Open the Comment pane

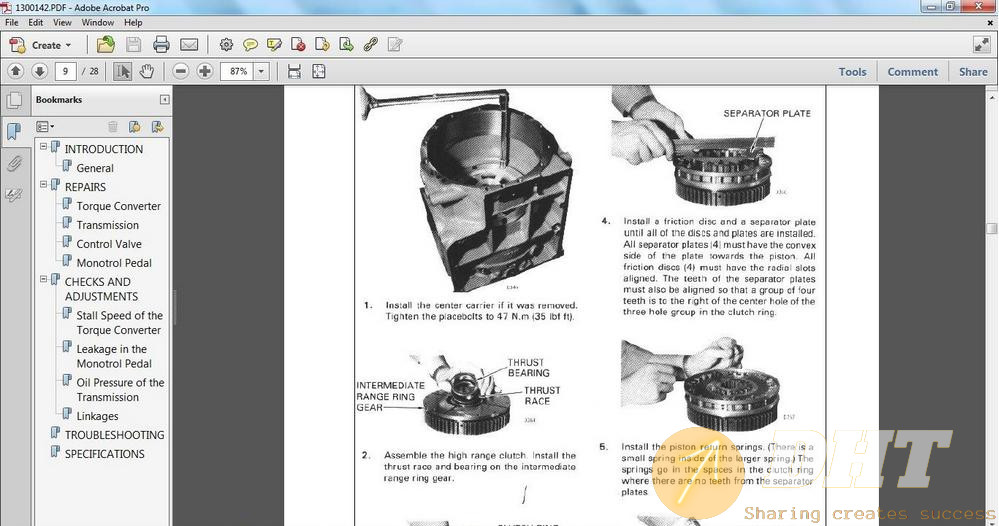click(x=912, y=72)
